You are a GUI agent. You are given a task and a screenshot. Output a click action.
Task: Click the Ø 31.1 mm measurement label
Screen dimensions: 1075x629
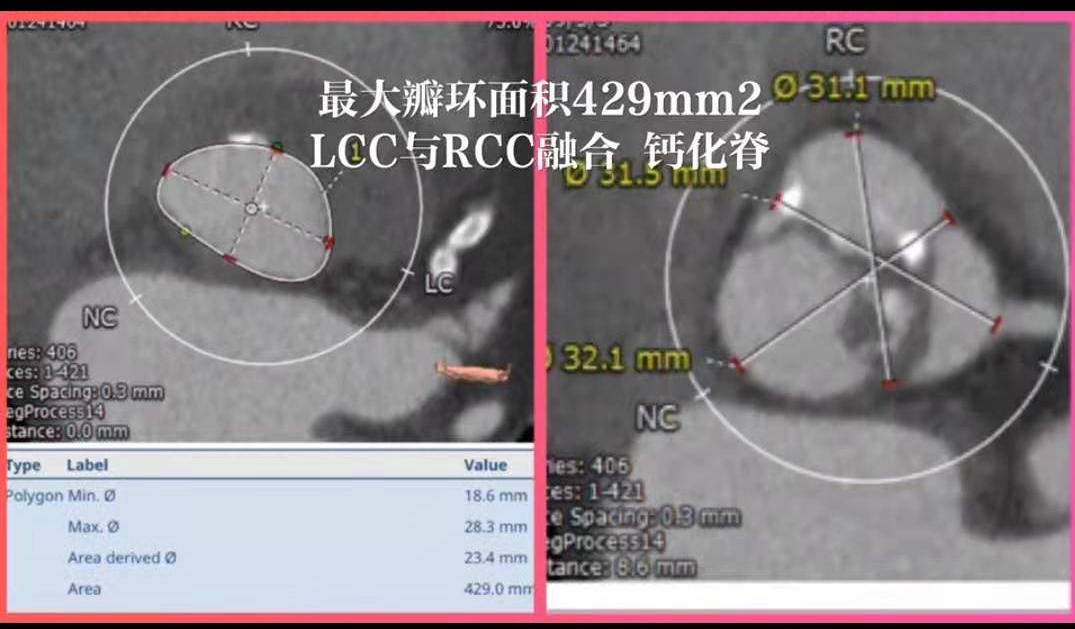click(854, 88)
